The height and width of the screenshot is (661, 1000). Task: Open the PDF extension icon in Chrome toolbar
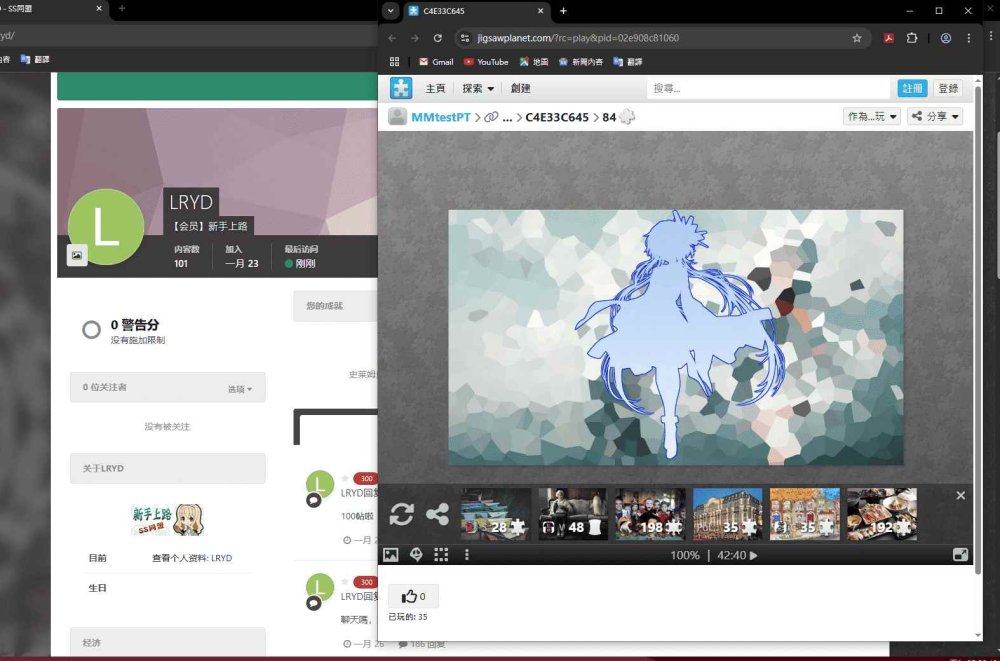(888, 38)
